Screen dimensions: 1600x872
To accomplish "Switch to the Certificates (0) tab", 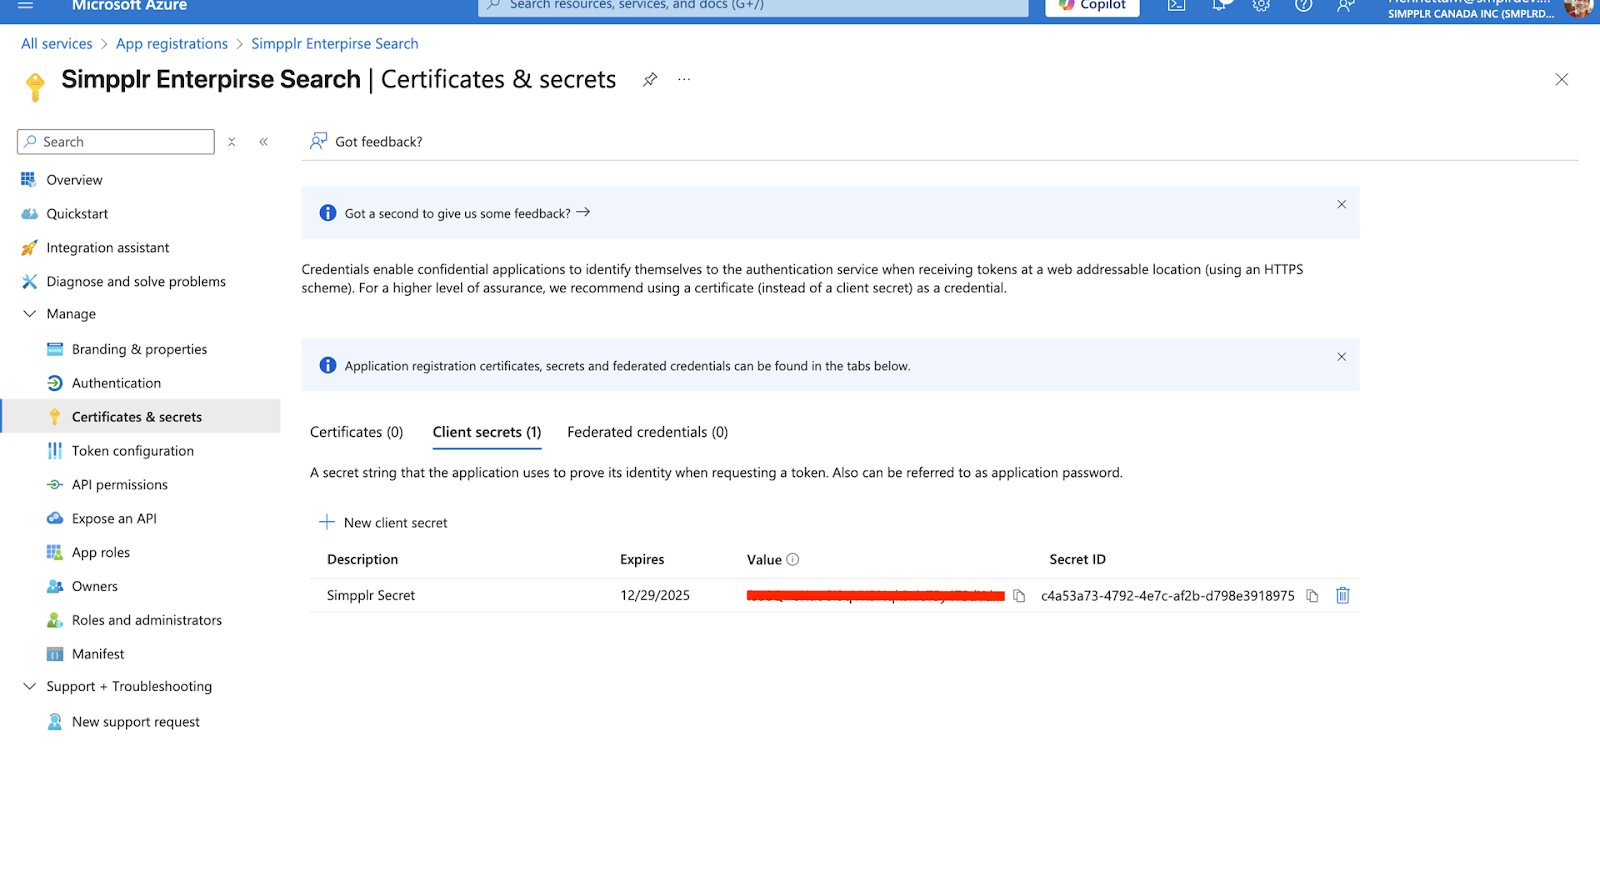I will click(356, 432).
